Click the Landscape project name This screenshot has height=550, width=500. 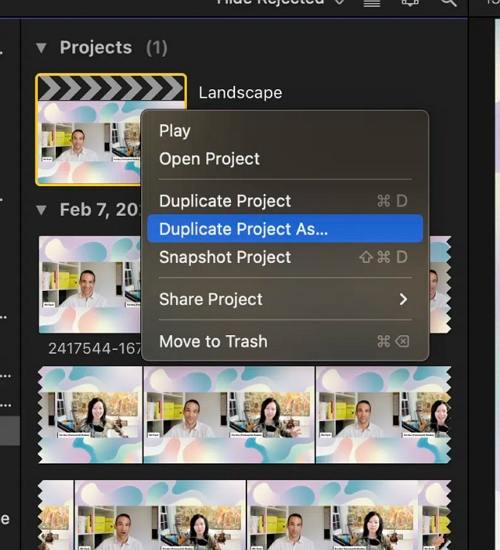click(240, 93)
